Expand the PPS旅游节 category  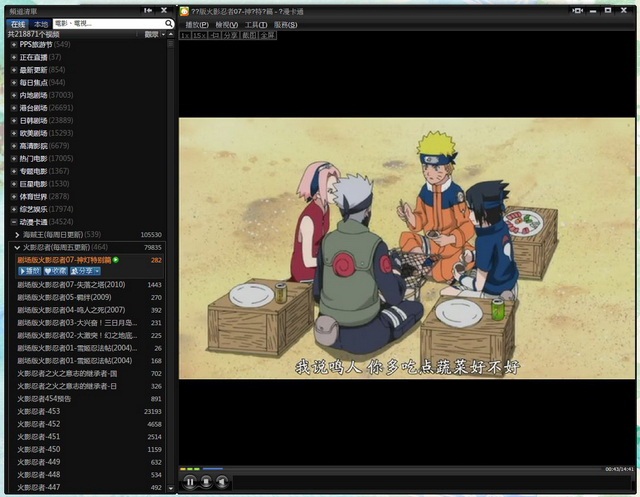tap(14, 44)
